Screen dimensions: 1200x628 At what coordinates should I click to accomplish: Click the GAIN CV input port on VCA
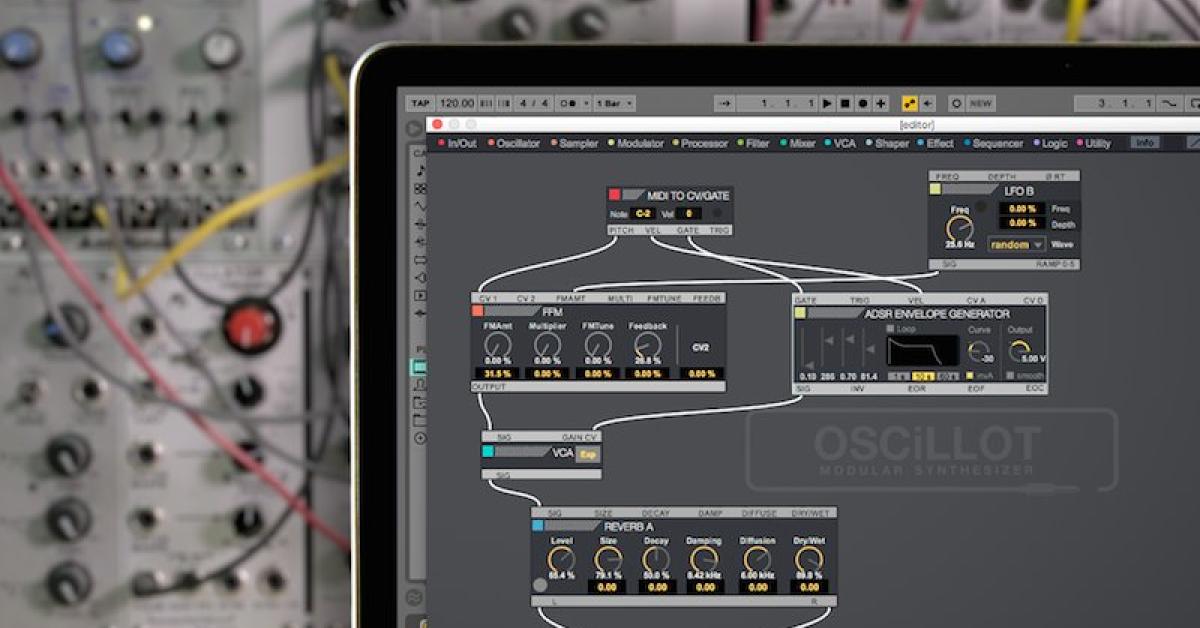click(x=580, y=436)
